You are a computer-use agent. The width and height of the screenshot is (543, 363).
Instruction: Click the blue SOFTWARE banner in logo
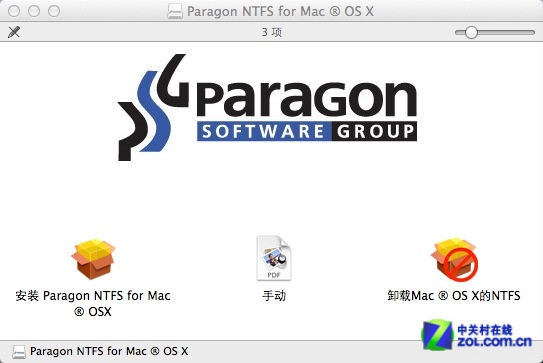pos(264,132)
